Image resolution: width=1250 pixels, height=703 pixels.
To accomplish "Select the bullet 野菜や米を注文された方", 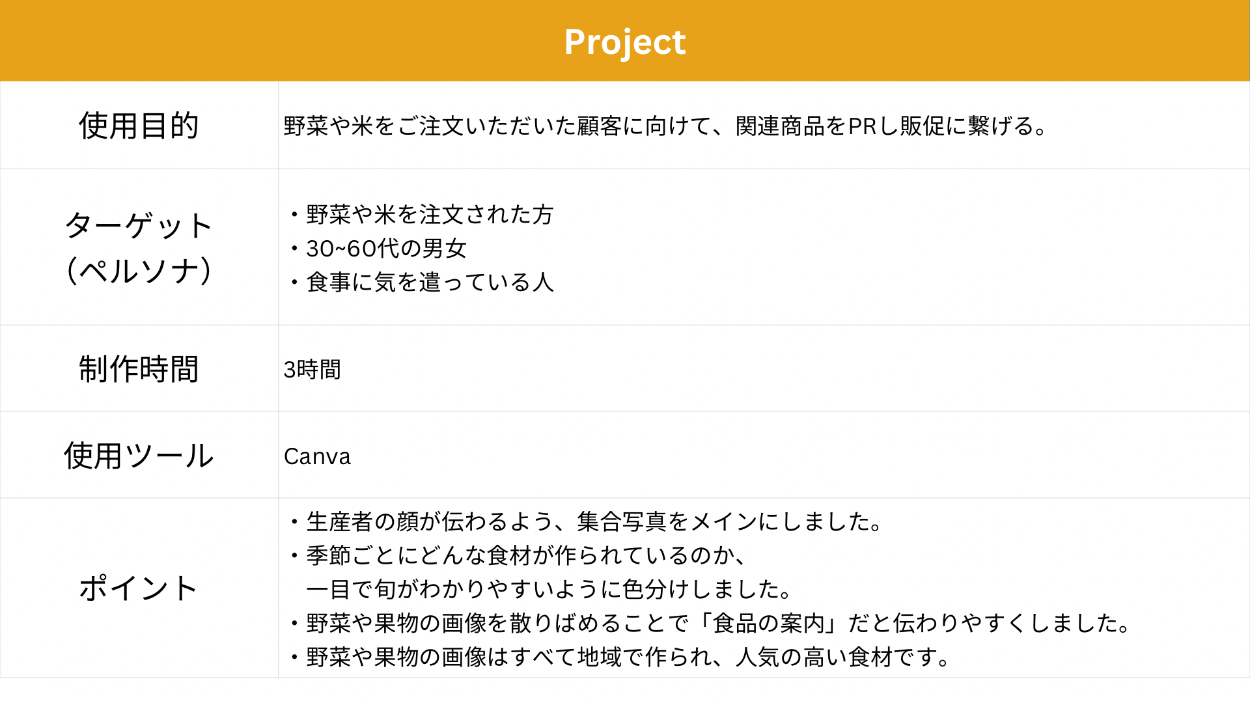I will (x=428, y=215).
